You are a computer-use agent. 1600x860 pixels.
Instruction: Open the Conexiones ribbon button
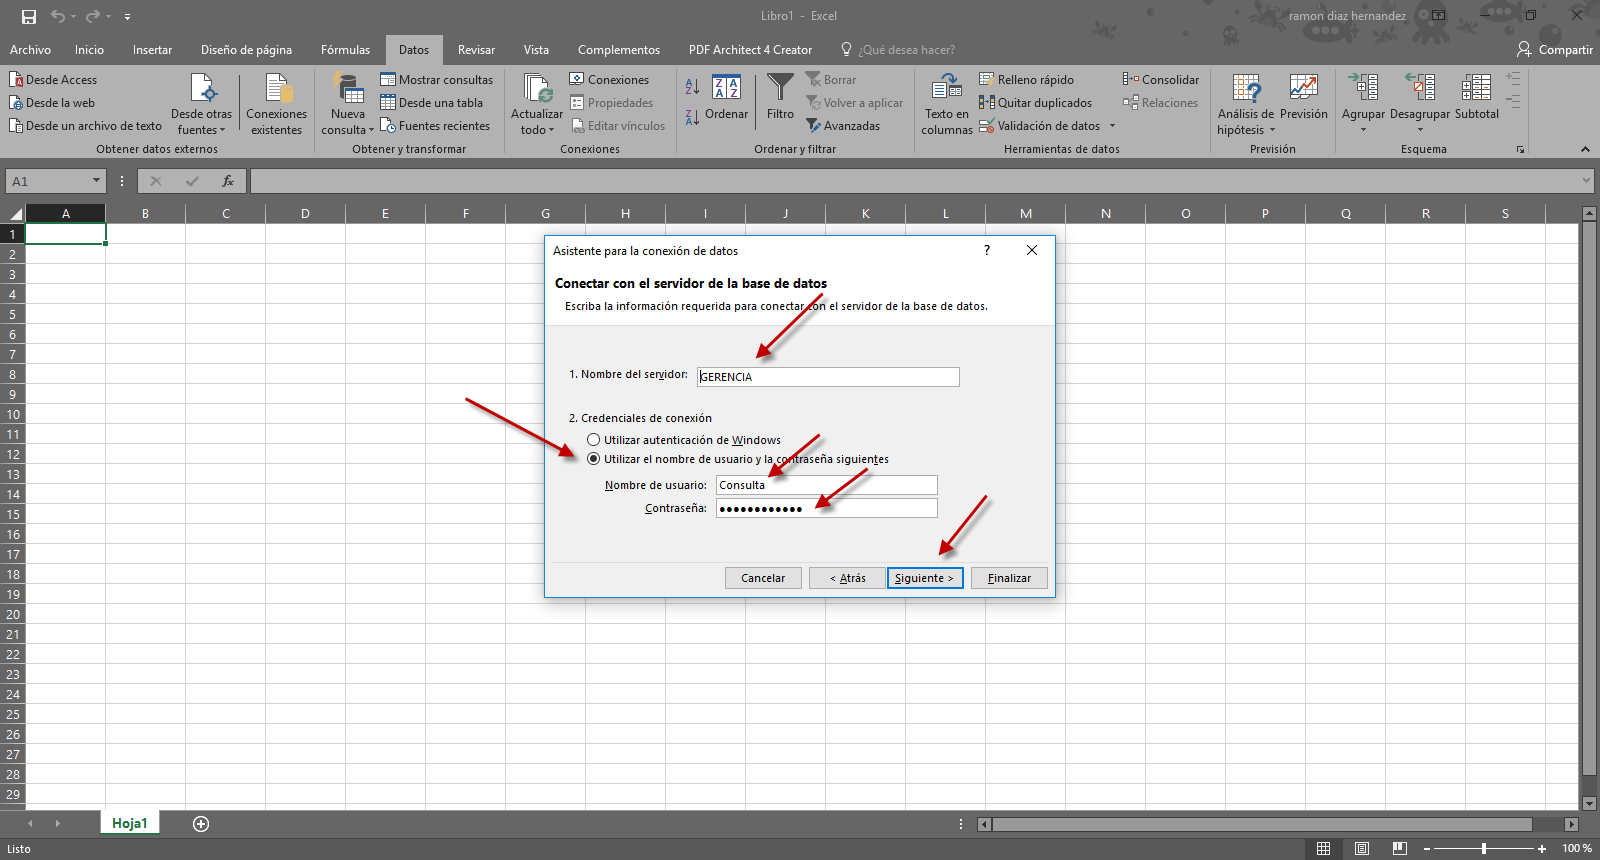609,80
